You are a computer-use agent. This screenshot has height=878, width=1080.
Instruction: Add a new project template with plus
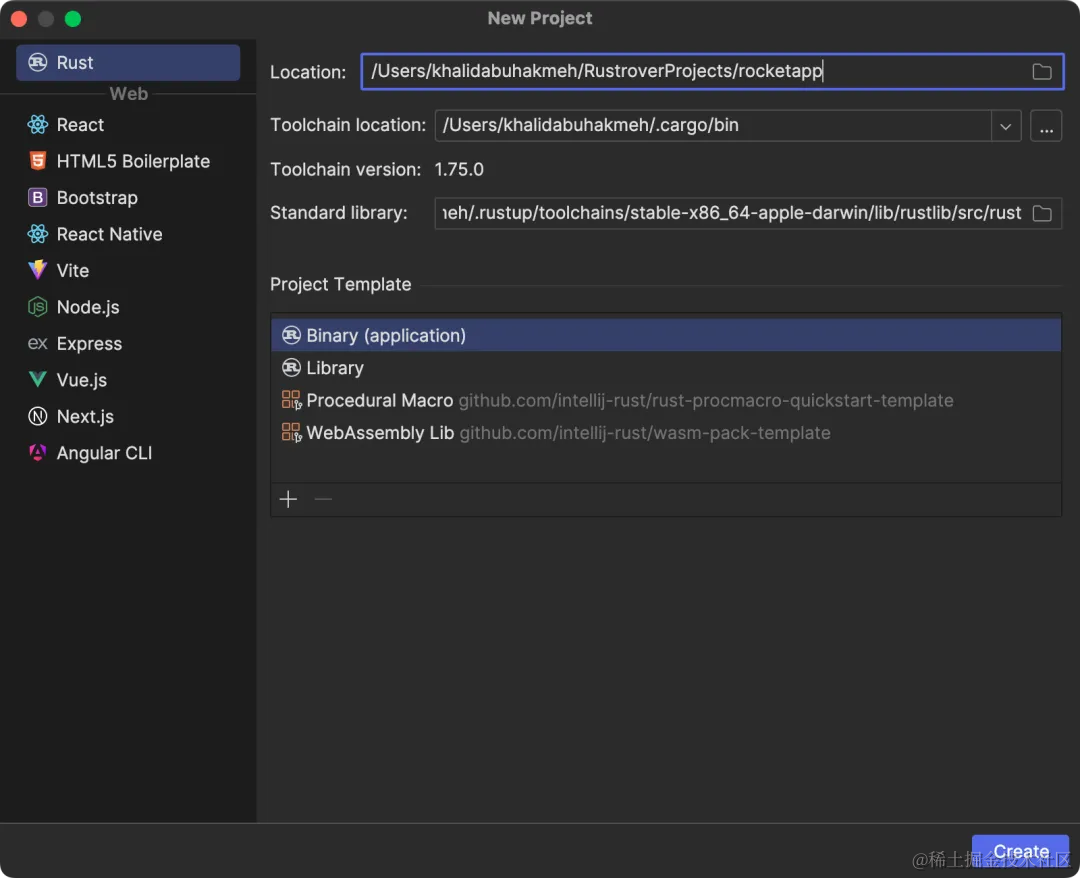click(x=289, y=499)
